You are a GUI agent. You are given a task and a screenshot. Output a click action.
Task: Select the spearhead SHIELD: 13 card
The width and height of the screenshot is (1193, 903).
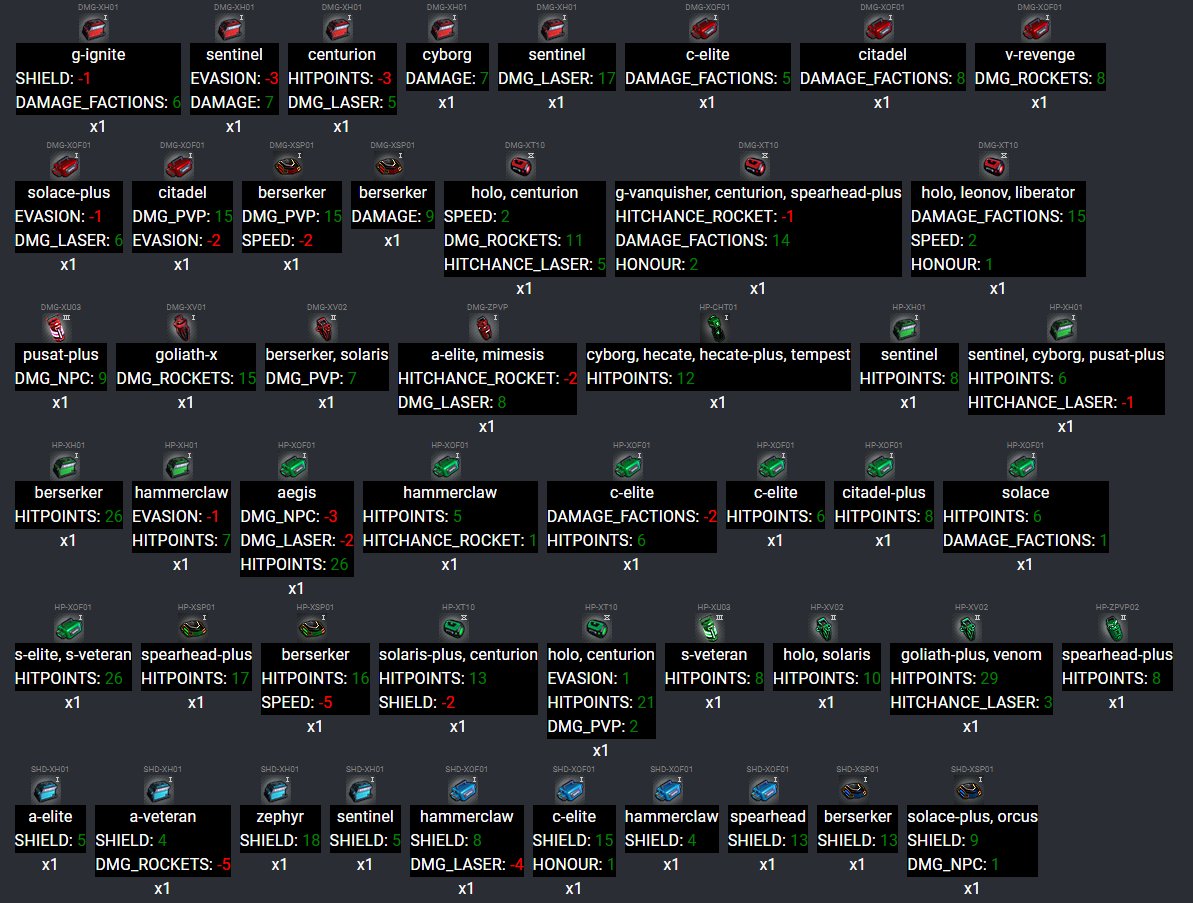[x=767, y=828]
